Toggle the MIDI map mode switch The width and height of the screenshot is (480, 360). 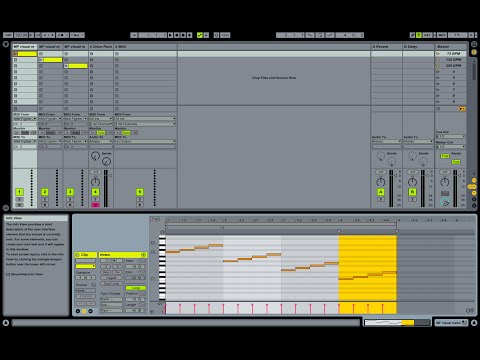point(442,35)
